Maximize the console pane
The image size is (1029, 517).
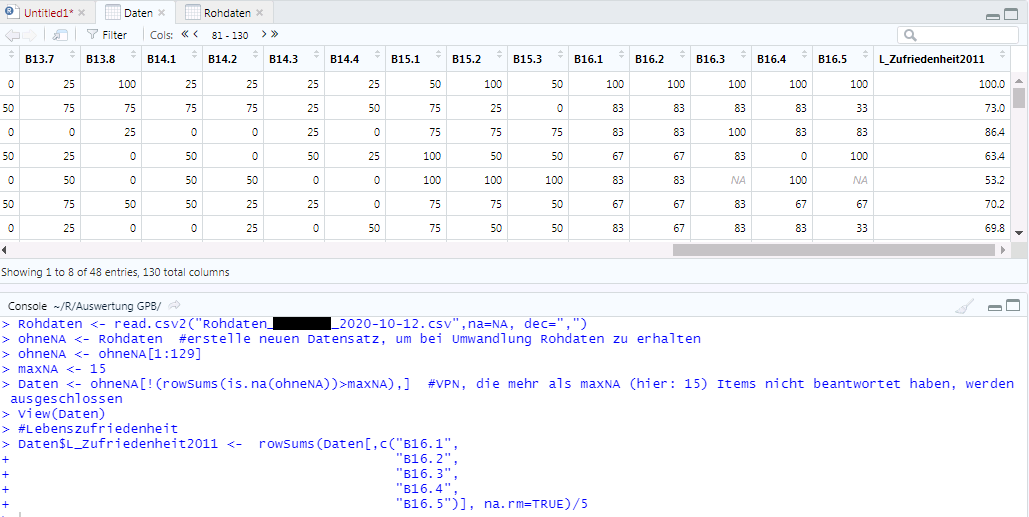tap(1015, 304)
